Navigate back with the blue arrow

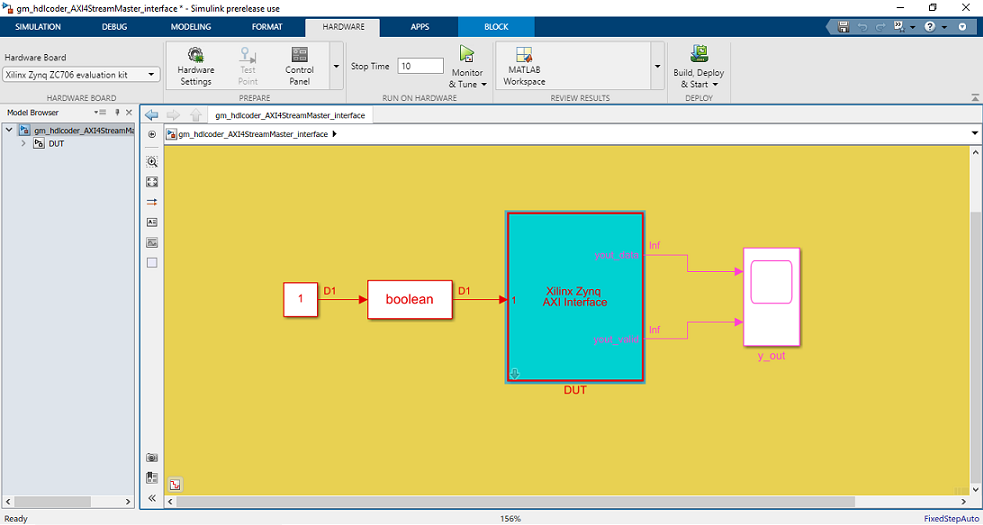(151, 115)
